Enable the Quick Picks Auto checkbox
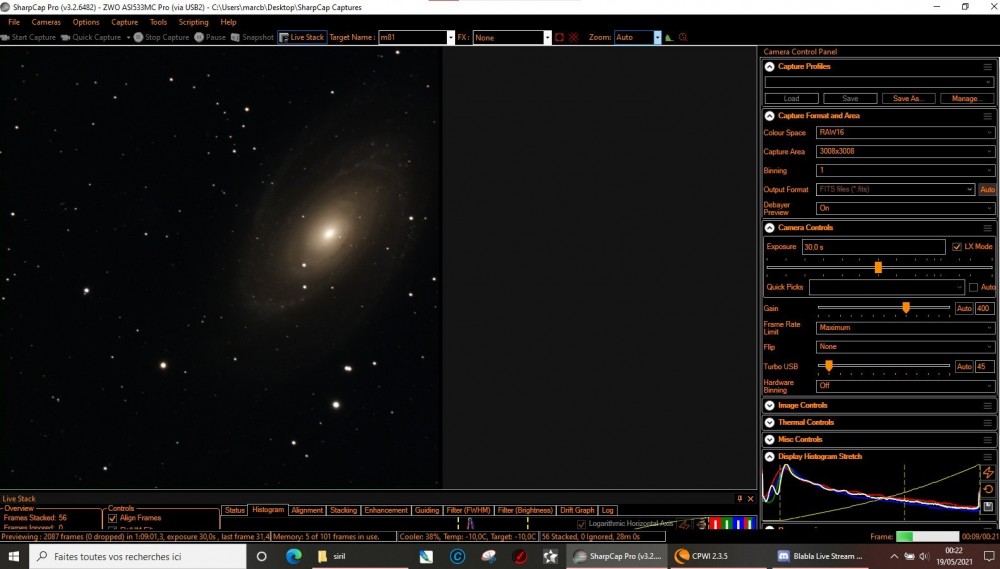 point(973,287)
